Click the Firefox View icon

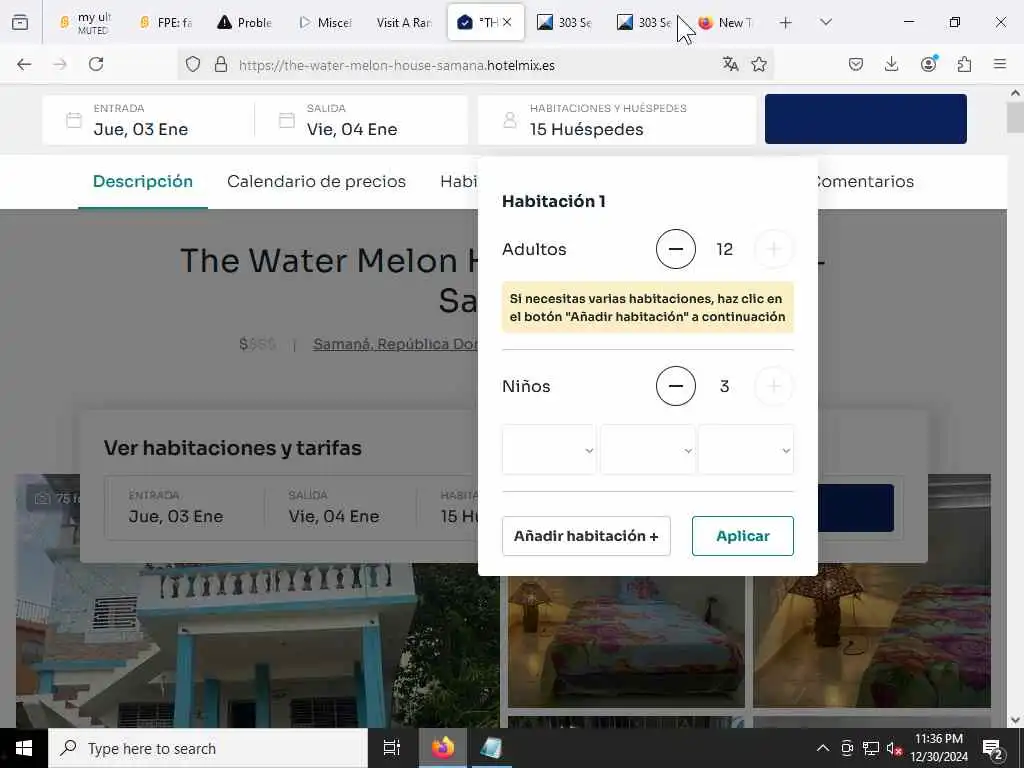[20, 22]
